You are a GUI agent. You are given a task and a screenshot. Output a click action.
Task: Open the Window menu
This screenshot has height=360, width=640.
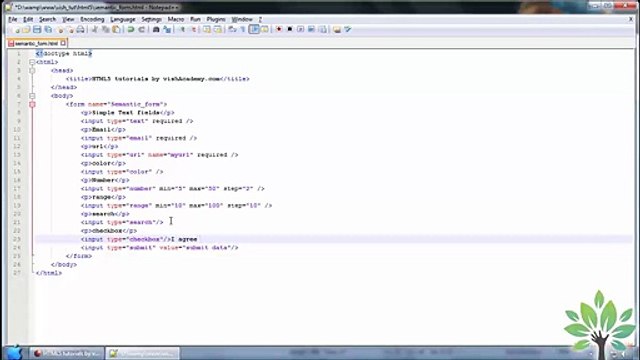pos(242,19)
